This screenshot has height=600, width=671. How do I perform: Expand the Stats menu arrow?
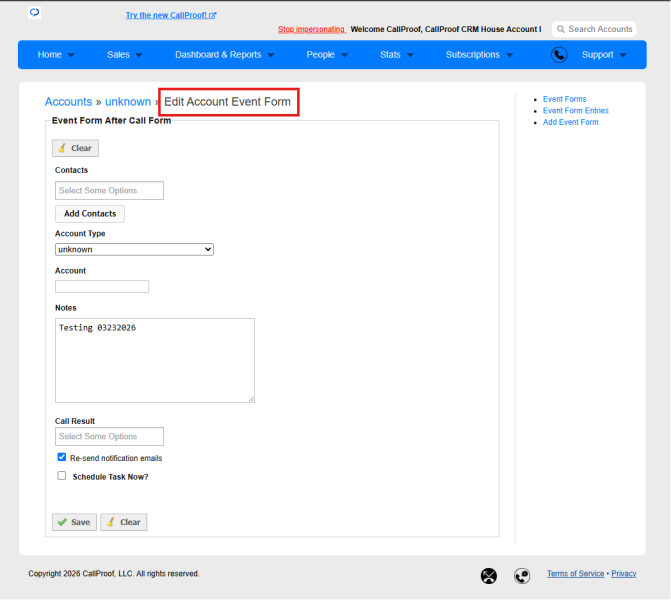[410, 55]
